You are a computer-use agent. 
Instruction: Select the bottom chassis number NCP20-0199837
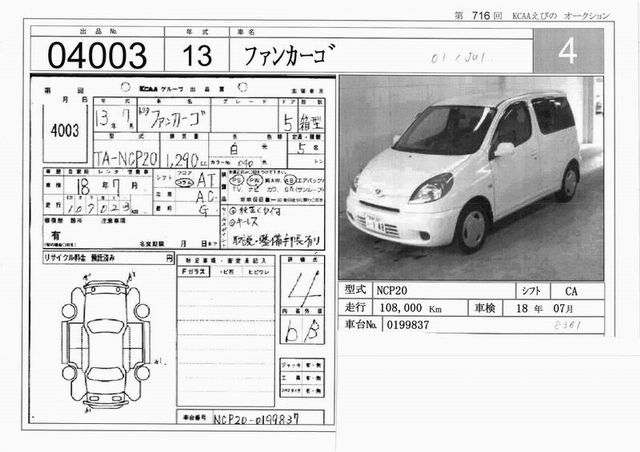coord(256,419)
